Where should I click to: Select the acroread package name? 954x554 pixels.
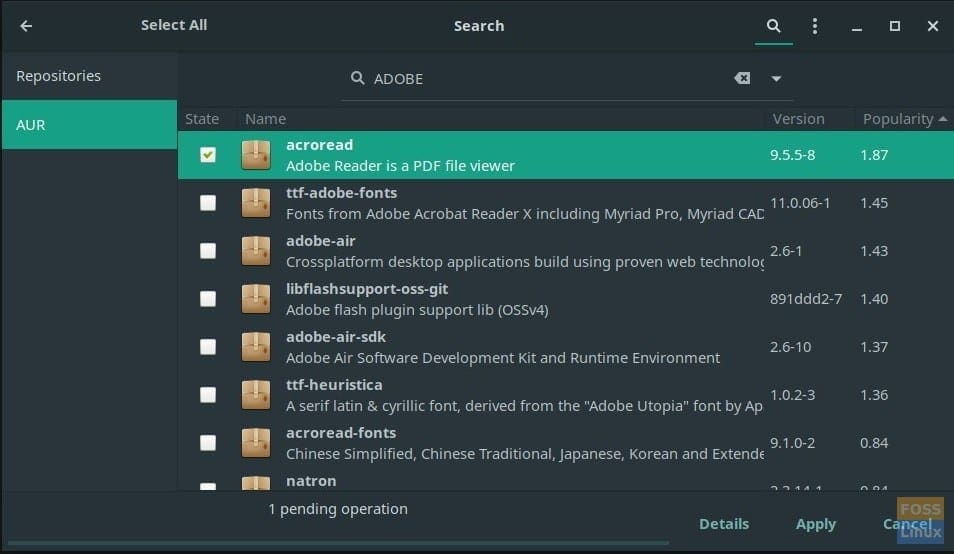(x=319, y=145)
